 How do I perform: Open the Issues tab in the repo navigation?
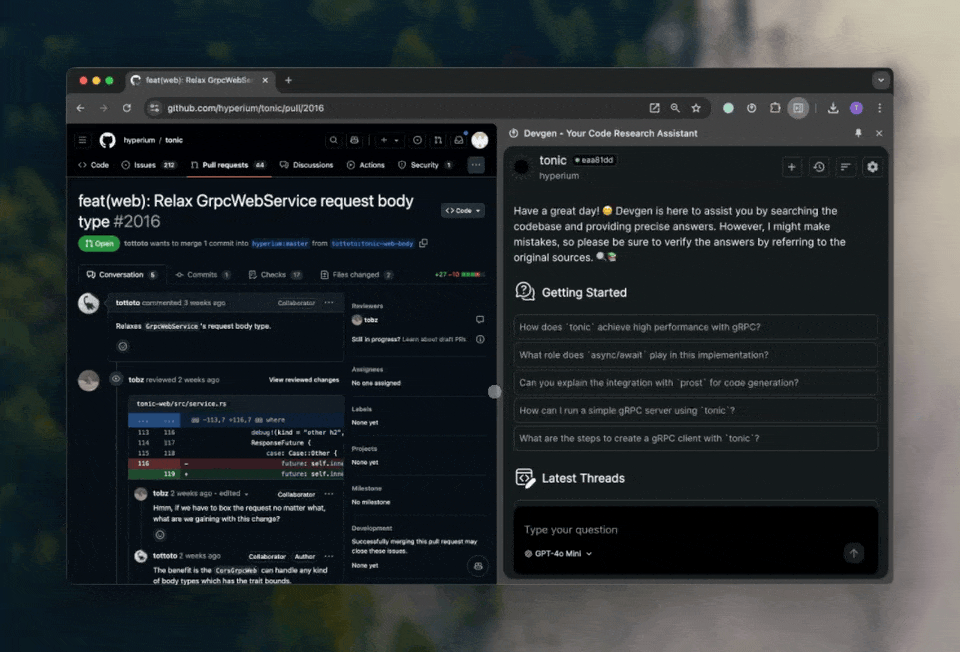pyautogui.click(x=148, y=165)
